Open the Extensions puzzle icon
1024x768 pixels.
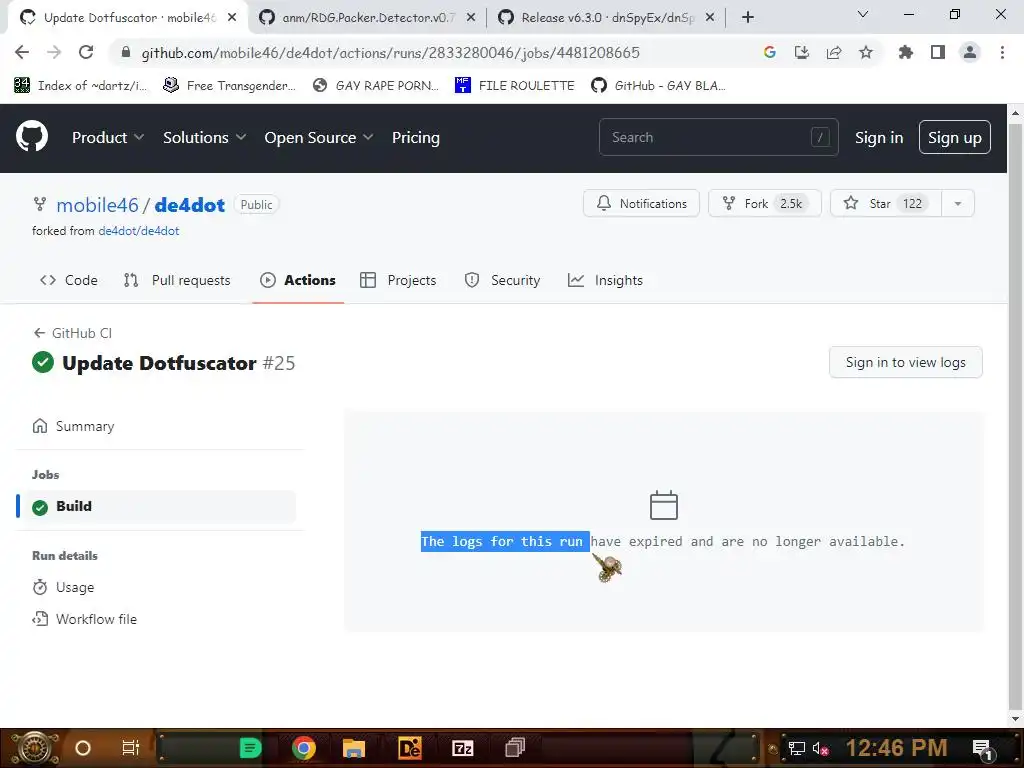click(x=905, y=52)
